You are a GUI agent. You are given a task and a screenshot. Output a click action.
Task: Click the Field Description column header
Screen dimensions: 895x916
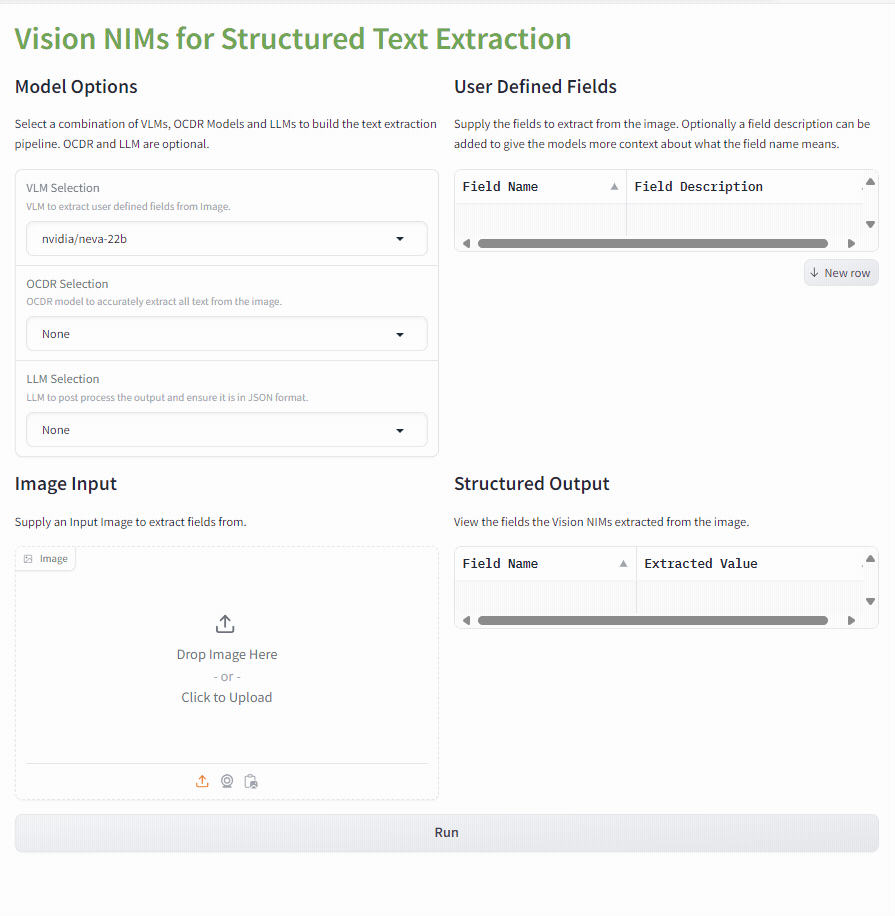click(x=698, y=187)
